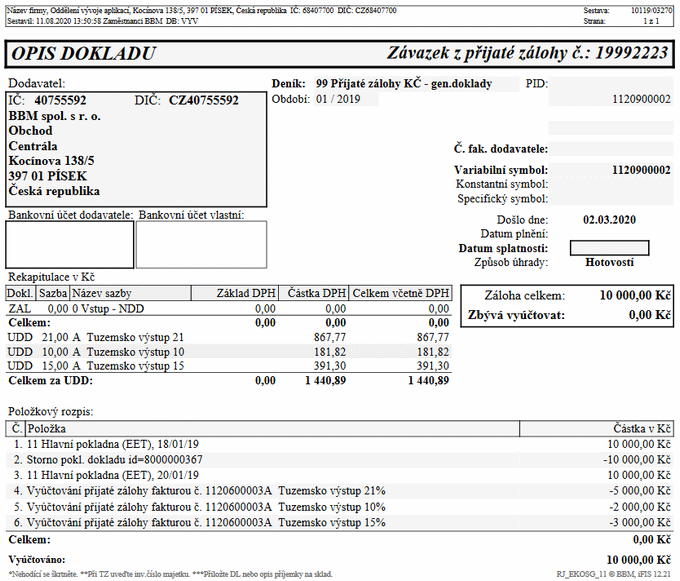
Task: Select 'Česká republika' in supplier box
Action: [54, 191]
